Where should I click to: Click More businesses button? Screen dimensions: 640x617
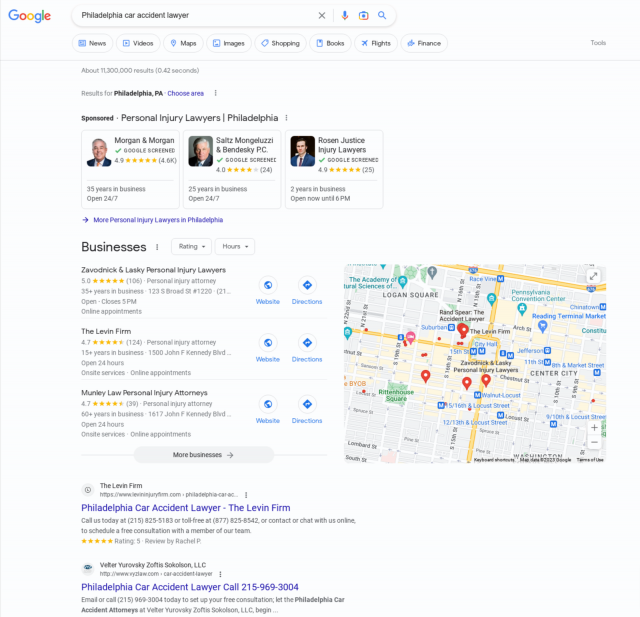click(x=203, y=455)
